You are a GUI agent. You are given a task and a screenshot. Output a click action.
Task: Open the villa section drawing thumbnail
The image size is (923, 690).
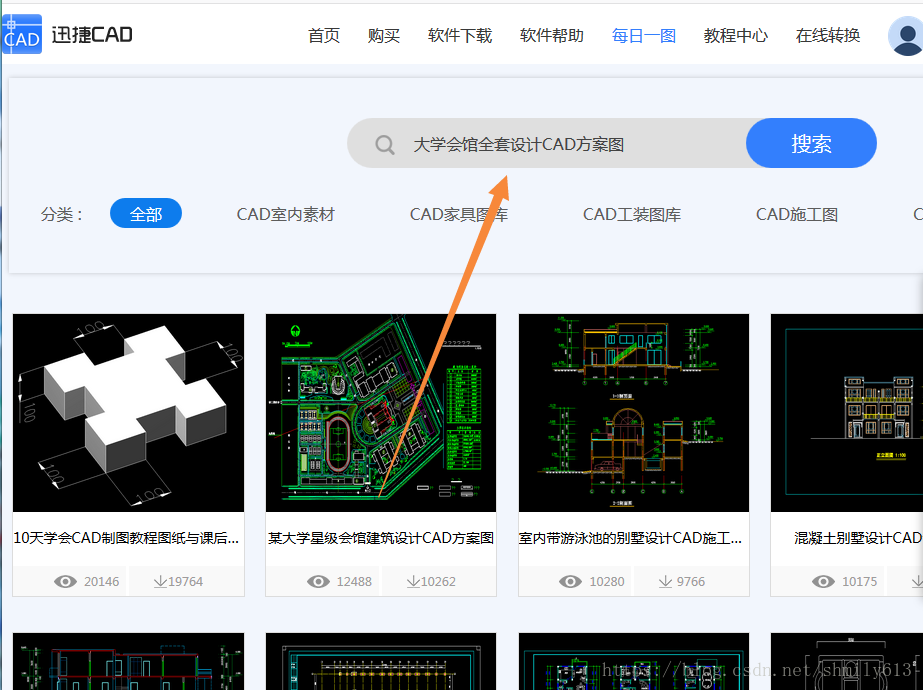point(634,413)
